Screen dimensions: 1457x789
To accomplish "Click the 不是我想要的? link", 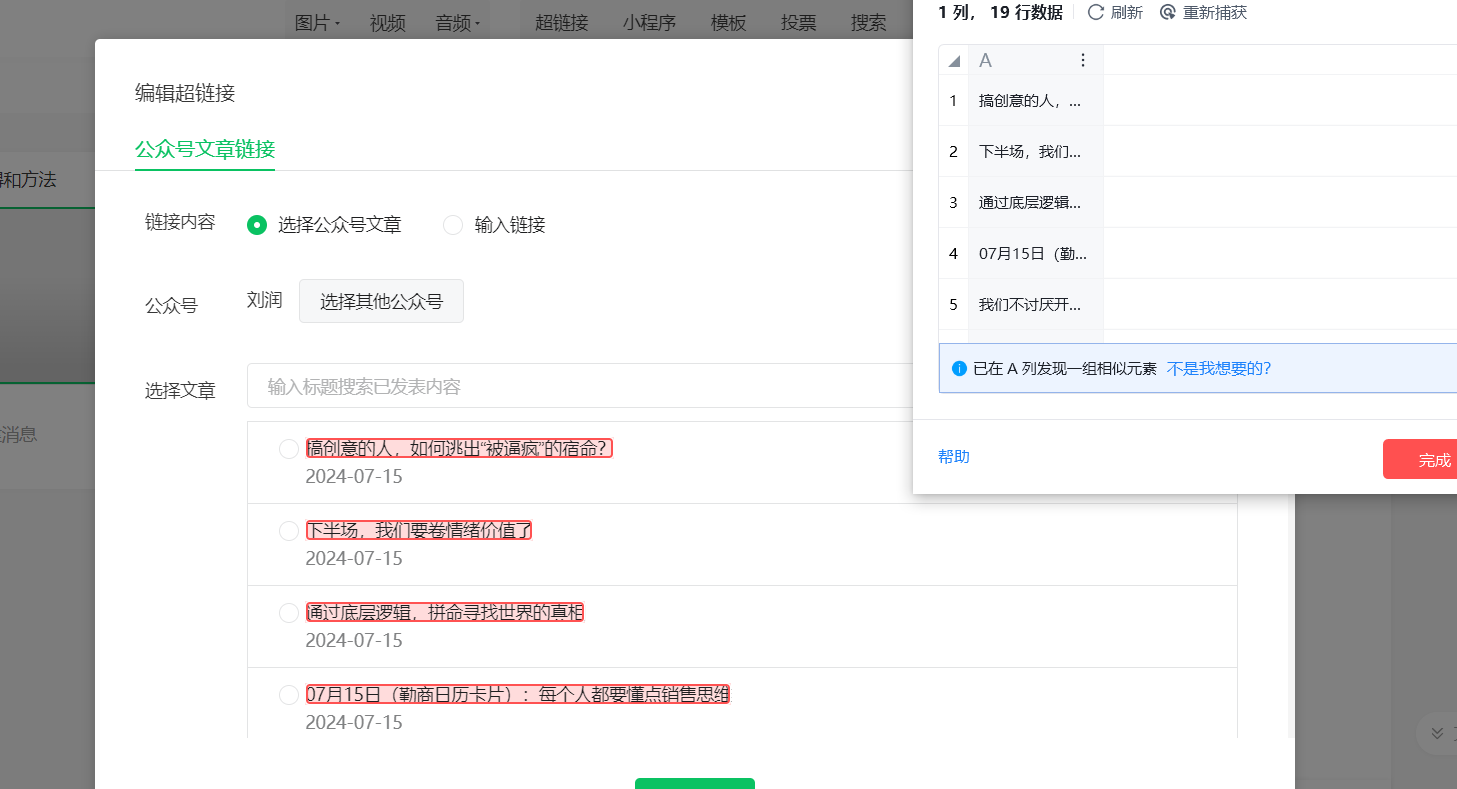I will [1219, 368].
